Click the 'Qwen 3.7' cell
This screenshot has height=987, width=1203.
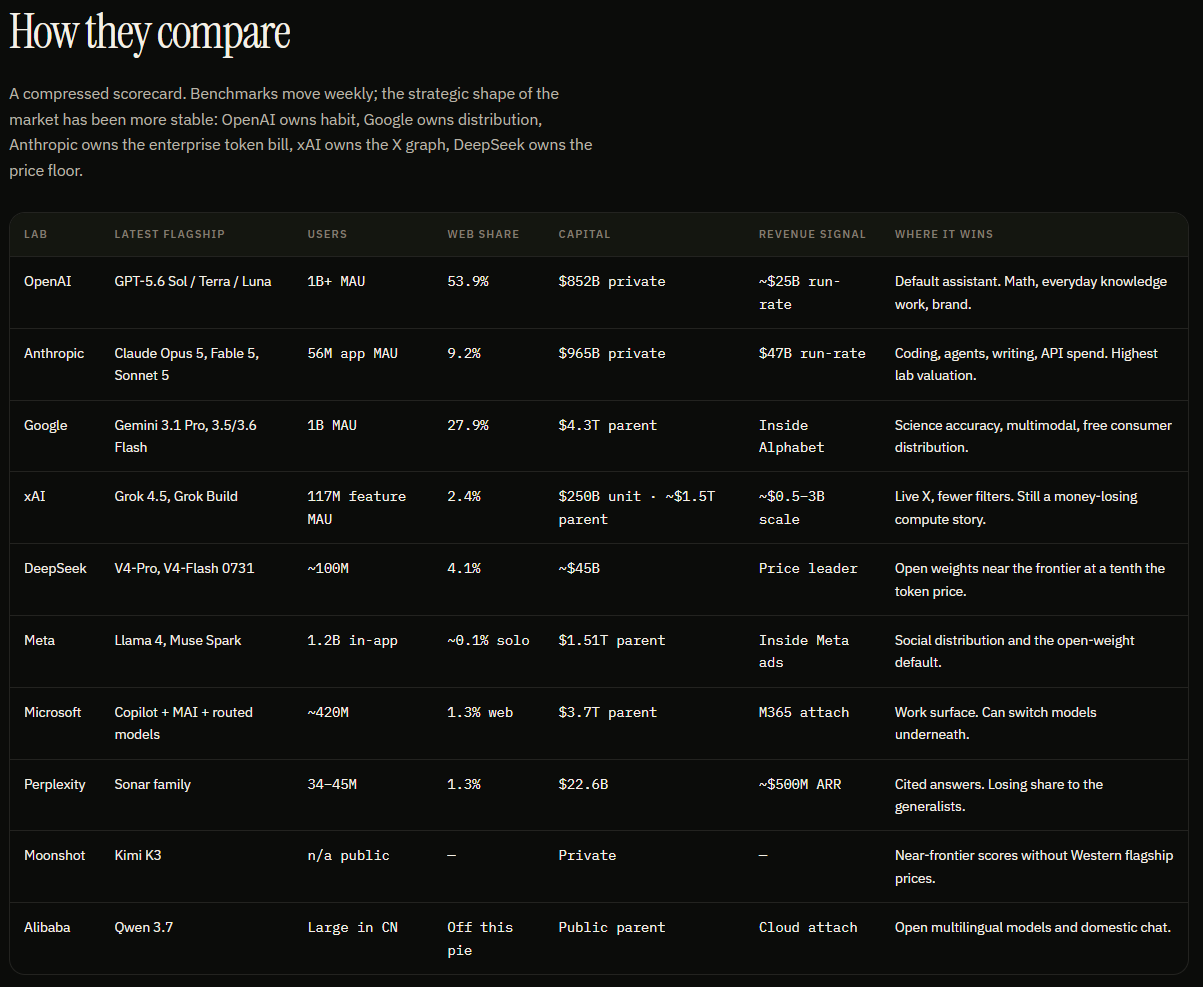point(144,927)
